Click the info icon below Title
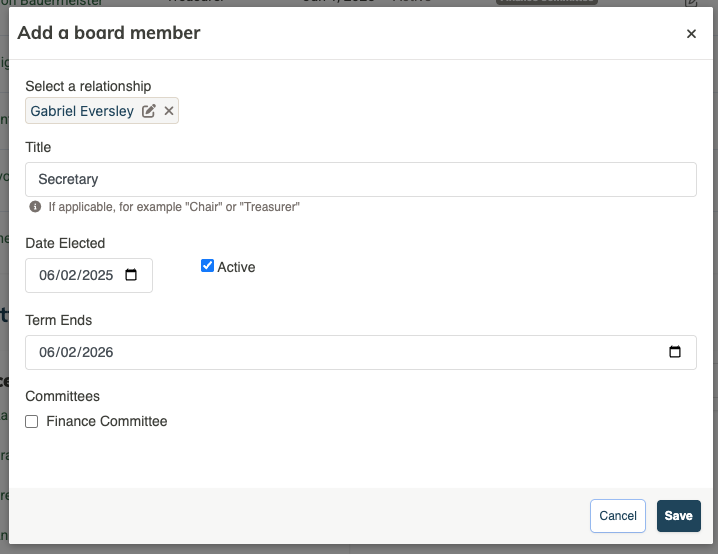 click(x=35, y=206)
